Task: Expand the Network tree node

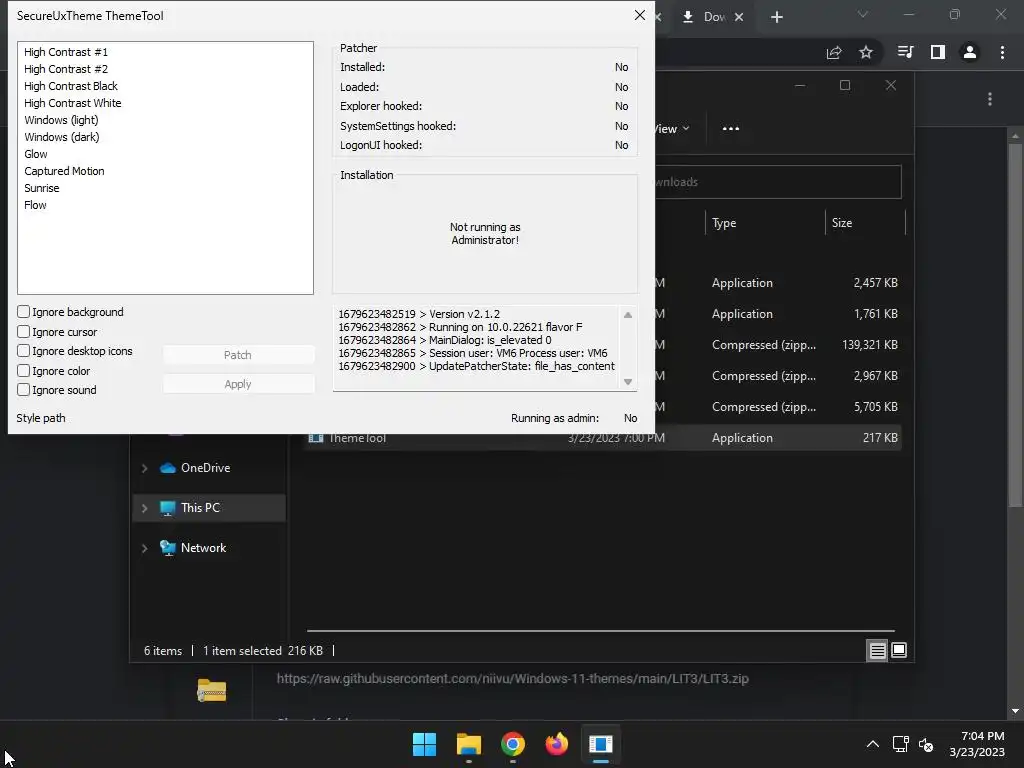Action: coord(144,548)
